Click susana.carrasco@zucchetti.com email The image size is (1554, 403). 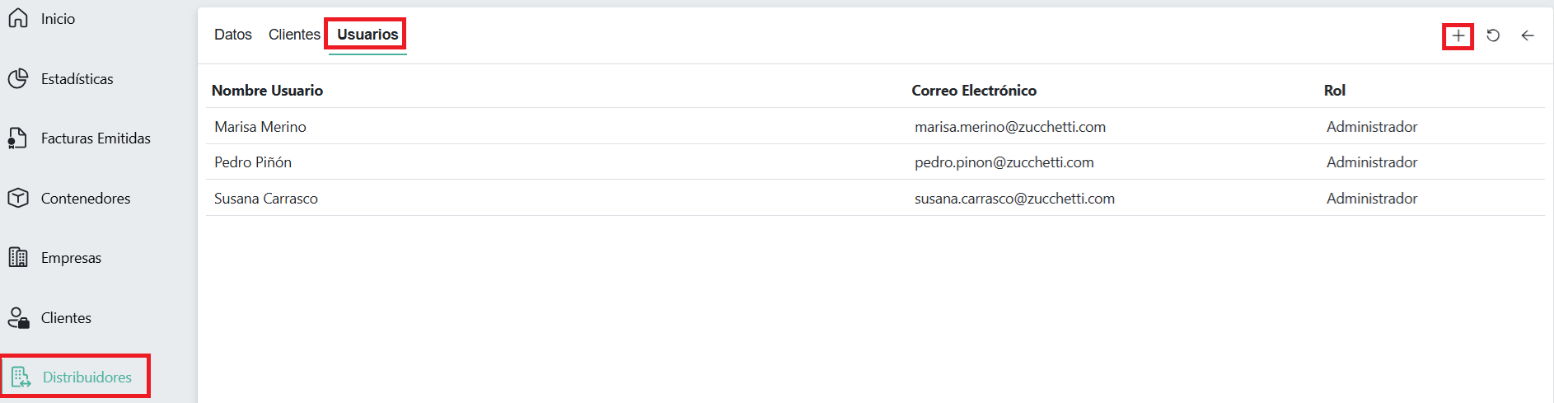click(1014, 198)
